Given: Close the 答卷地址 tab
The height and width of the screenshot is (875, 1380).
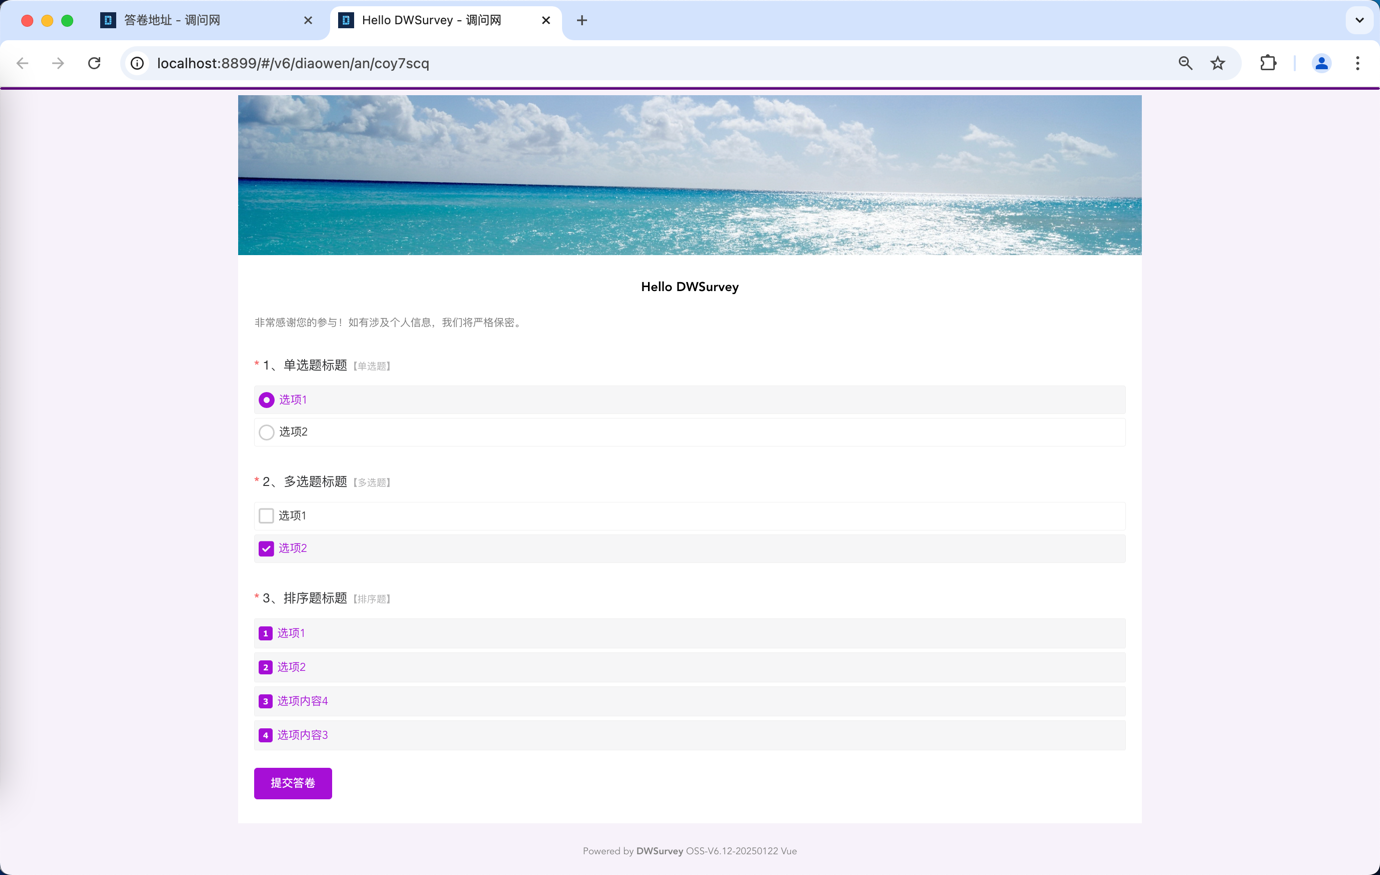Looking at the screenshot, I should tap(308, 20).
